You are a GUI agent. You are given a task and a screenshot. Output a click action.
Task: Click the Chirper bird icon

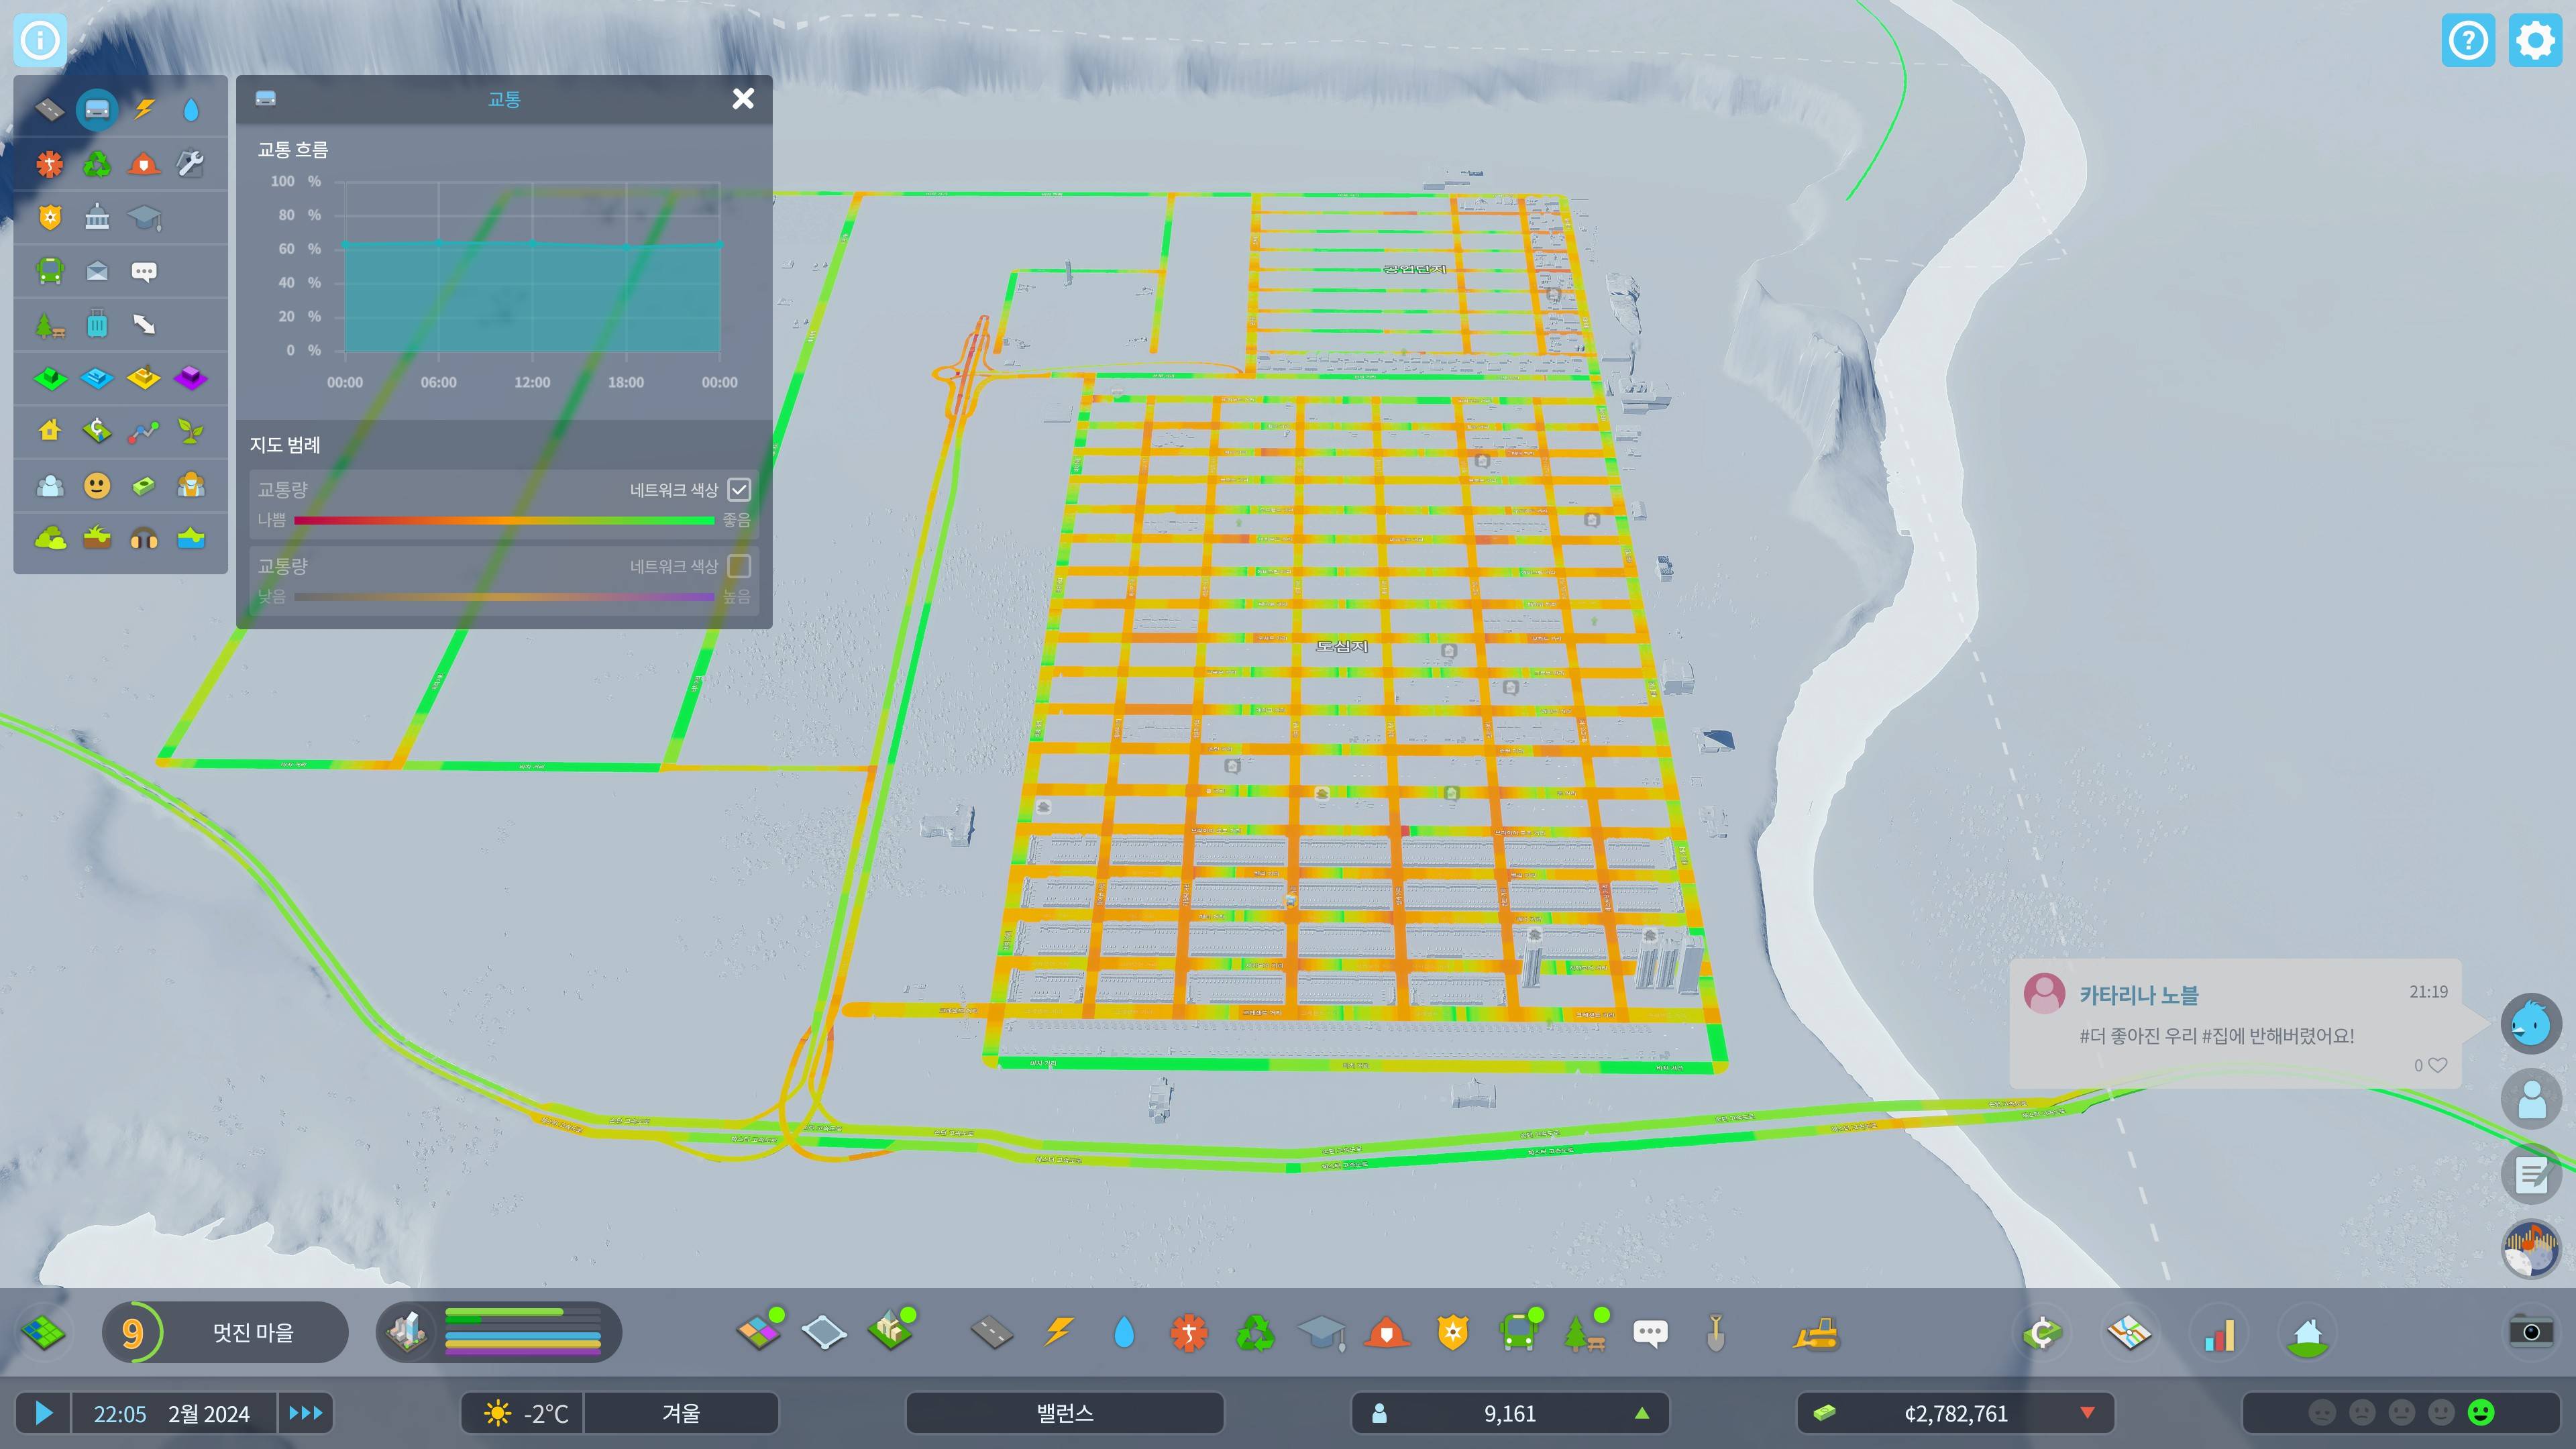[x=2530, y=1024]
